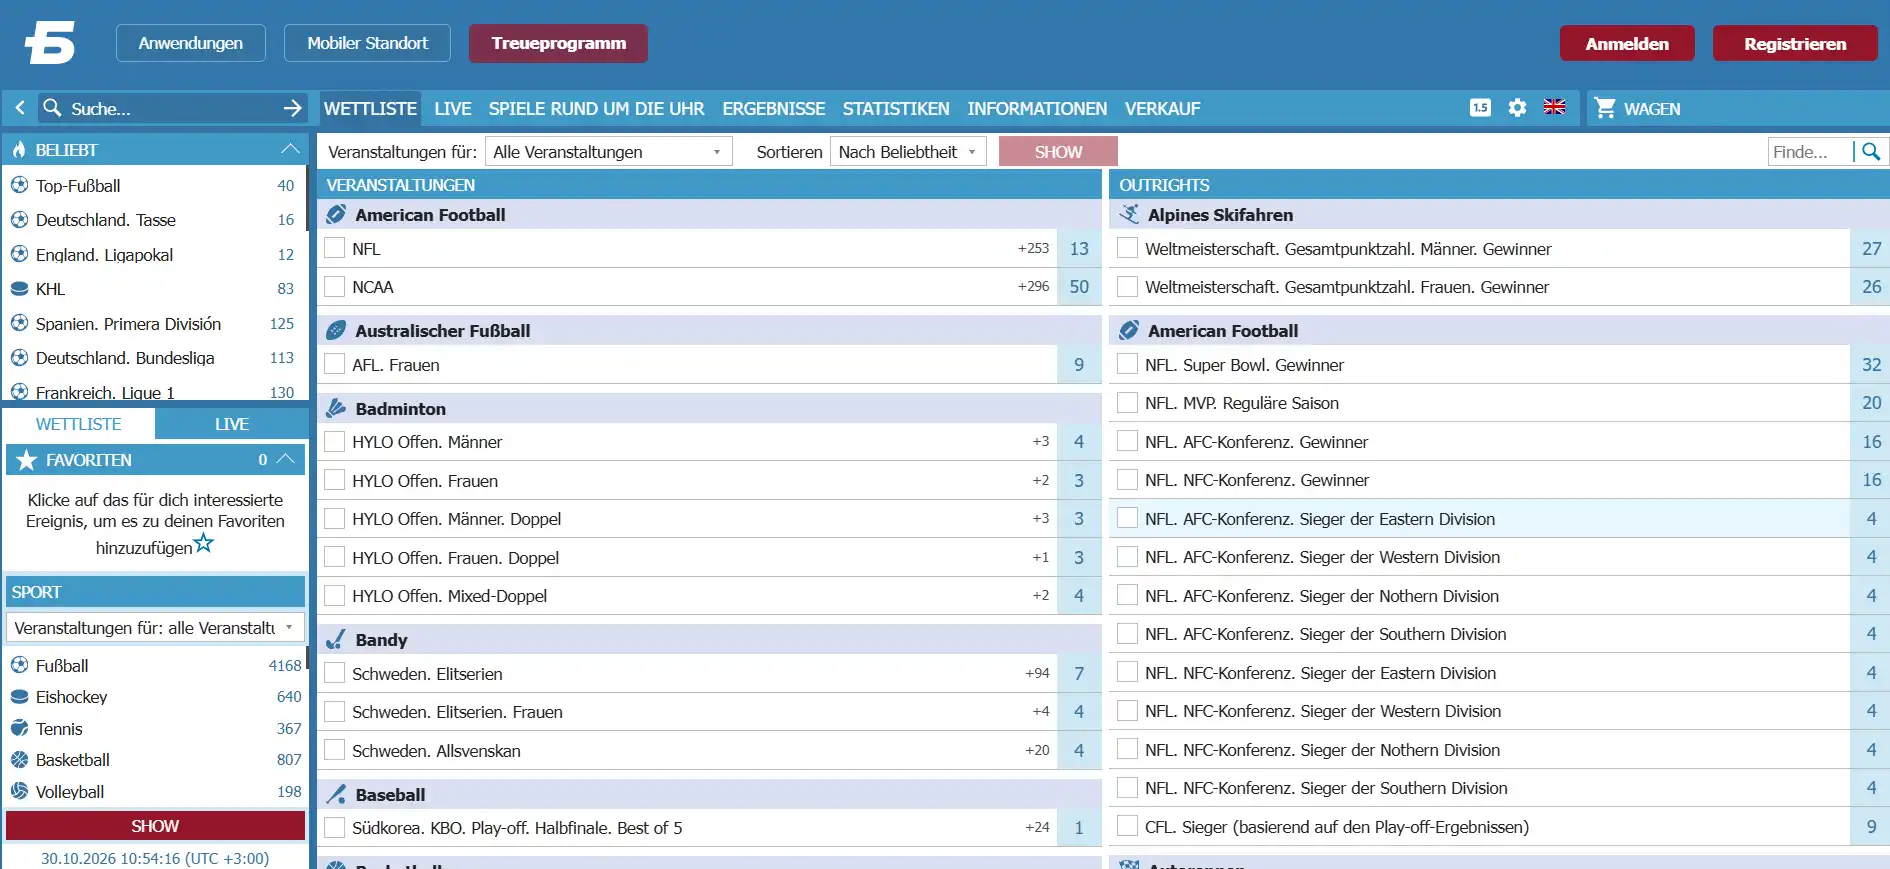
Task: Check the NCAA event checkbox
Action: (335, 287)
